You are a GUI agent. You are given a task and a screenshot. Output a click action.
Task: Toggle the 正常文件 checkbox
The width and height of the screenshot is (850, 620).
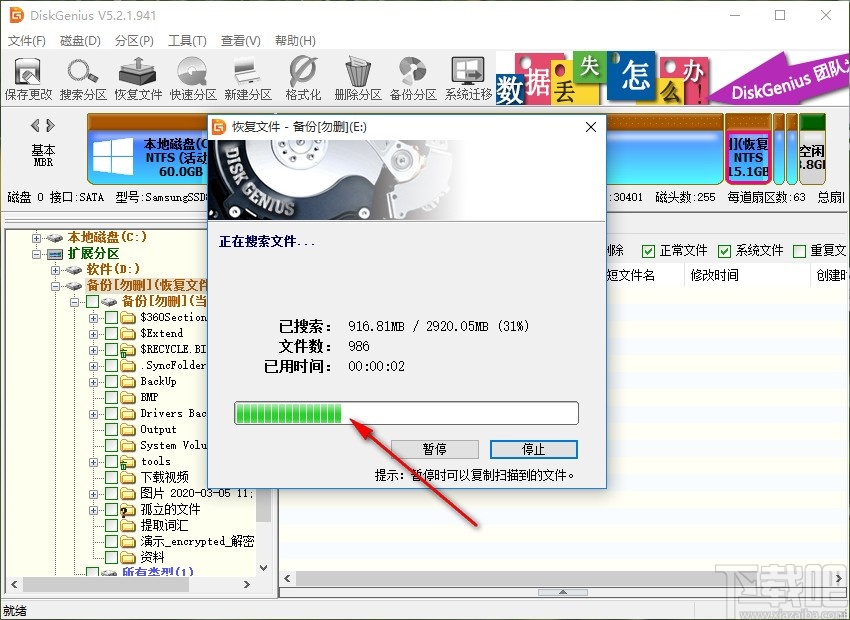[648, 251]
